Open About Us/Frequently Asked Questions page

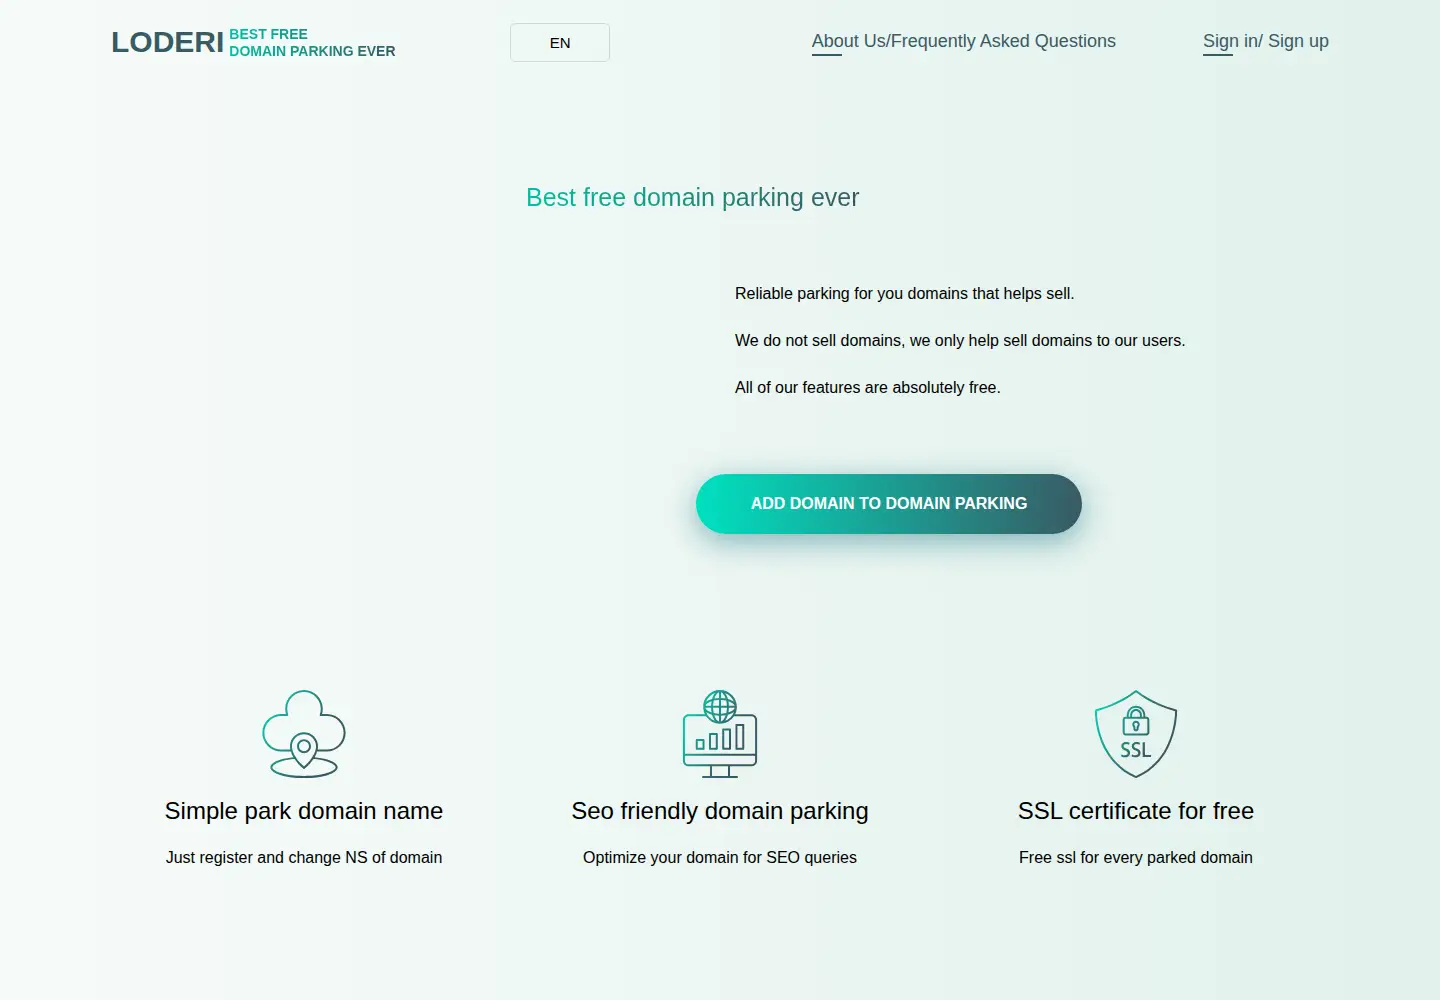tap(964, 41)
